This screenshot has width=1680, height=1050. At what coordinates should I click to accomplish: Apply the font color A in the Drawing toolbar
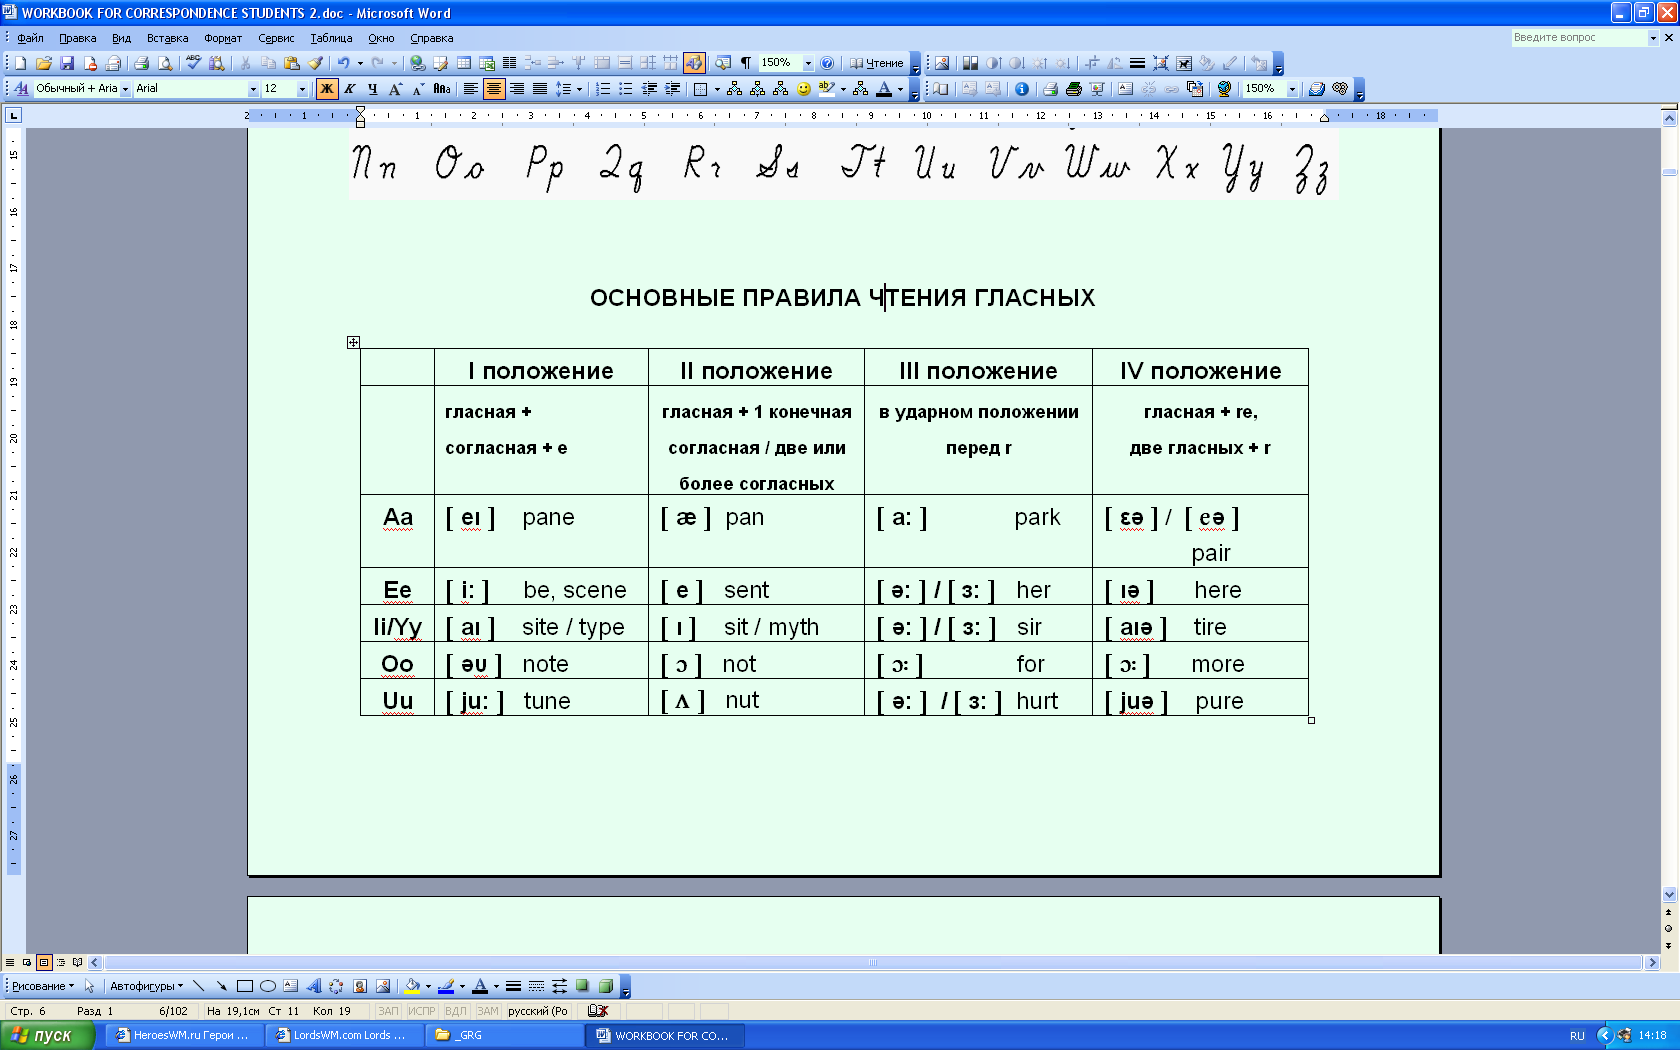click(480, 986)
